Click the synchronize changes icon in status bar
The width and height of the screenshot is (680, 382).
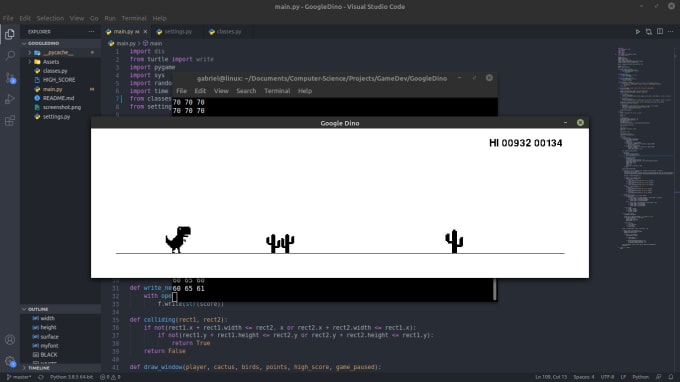tap(41, 377)
